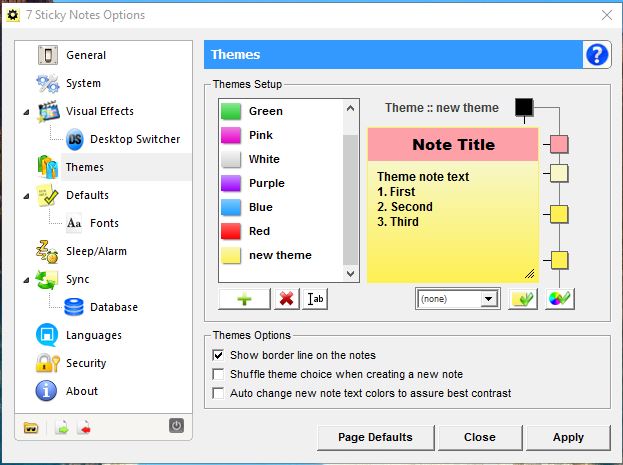Open General label in sidebar
Image resolution: width=623 pixels, height=465 pixels.
click(x=86, y=55)
